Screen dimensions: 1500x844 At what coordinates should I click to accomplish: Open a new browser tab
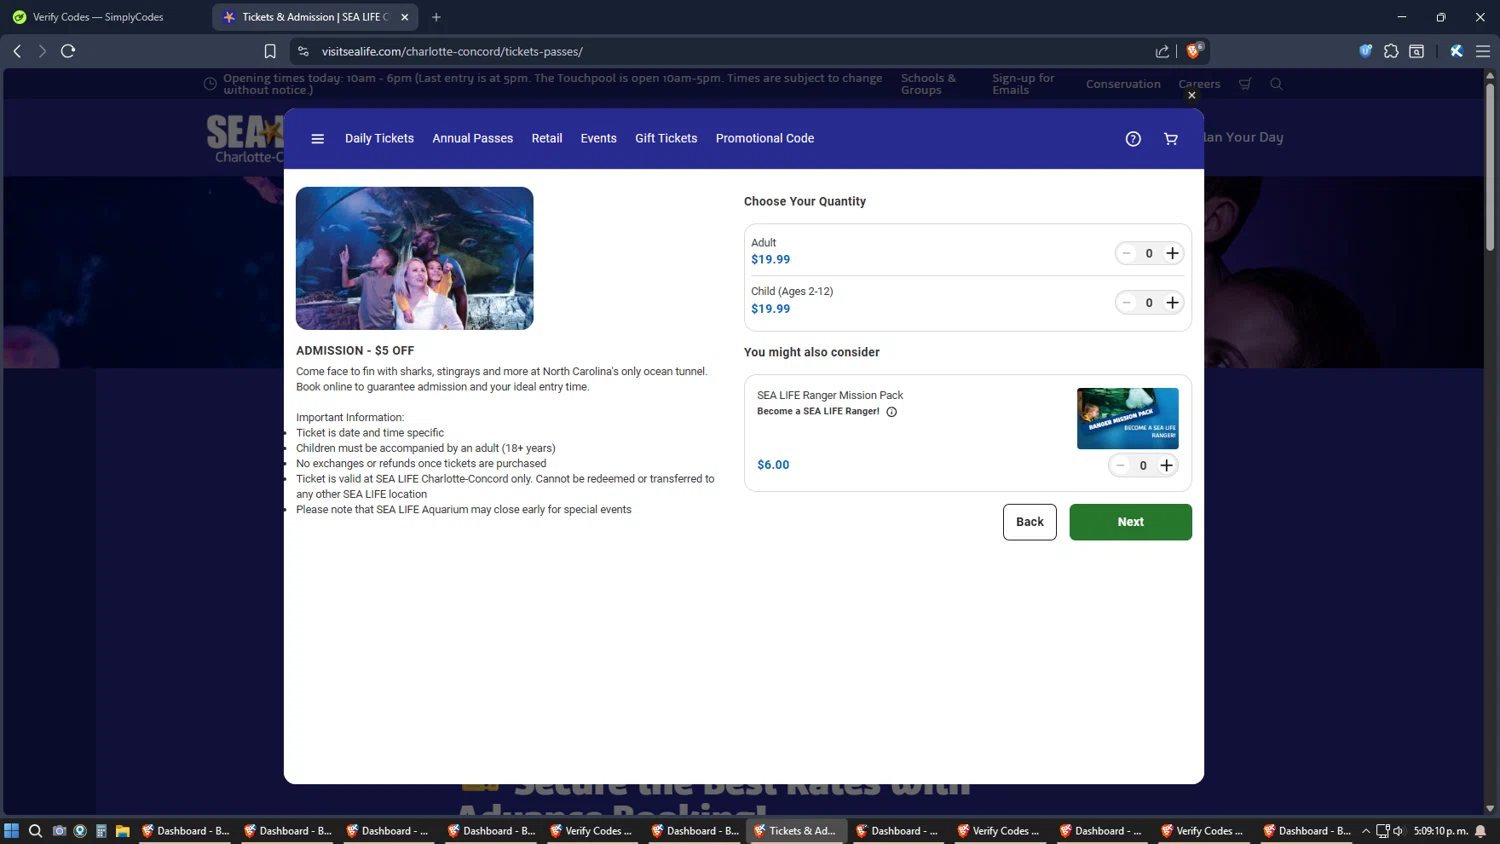436,17
